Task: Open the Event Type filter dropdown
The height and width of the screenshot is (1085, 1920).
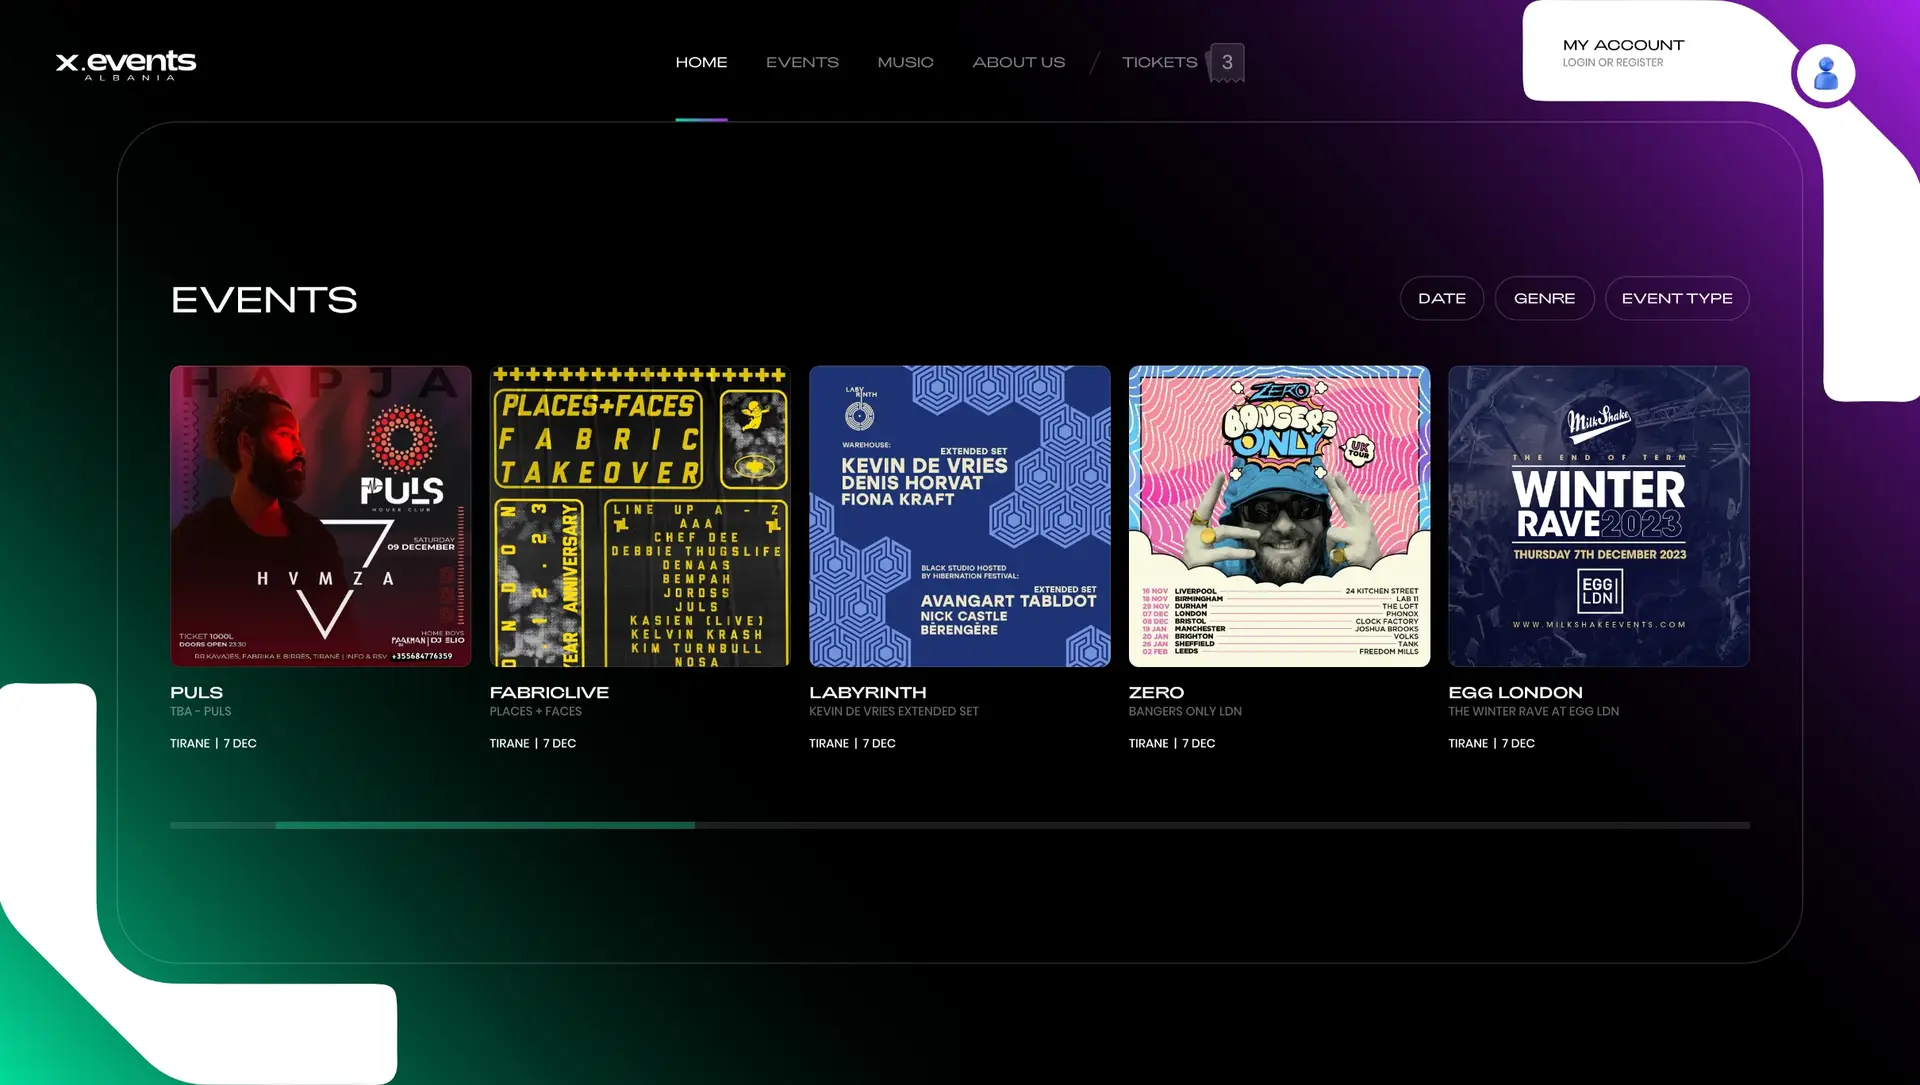Action: (x=1677, y=298)
